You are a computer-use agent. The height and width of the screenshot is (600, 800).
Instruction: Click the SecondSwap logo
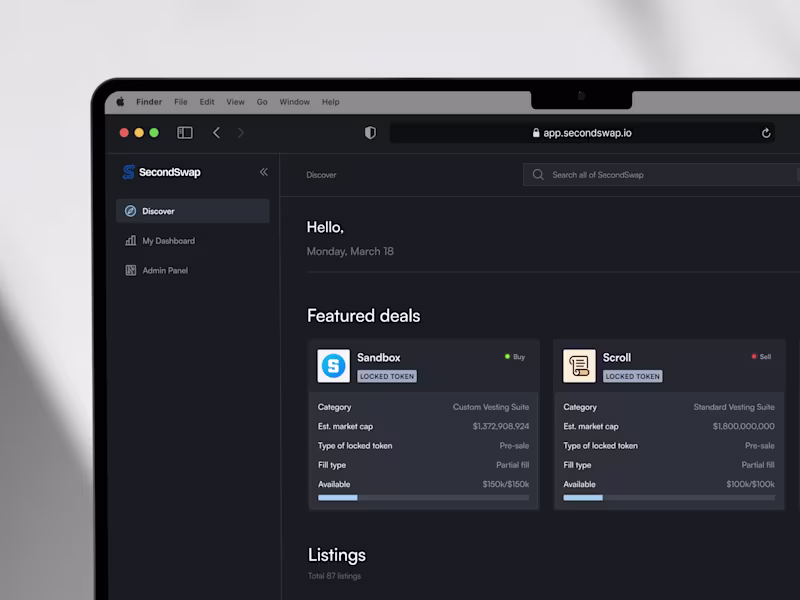click(161, 172)
